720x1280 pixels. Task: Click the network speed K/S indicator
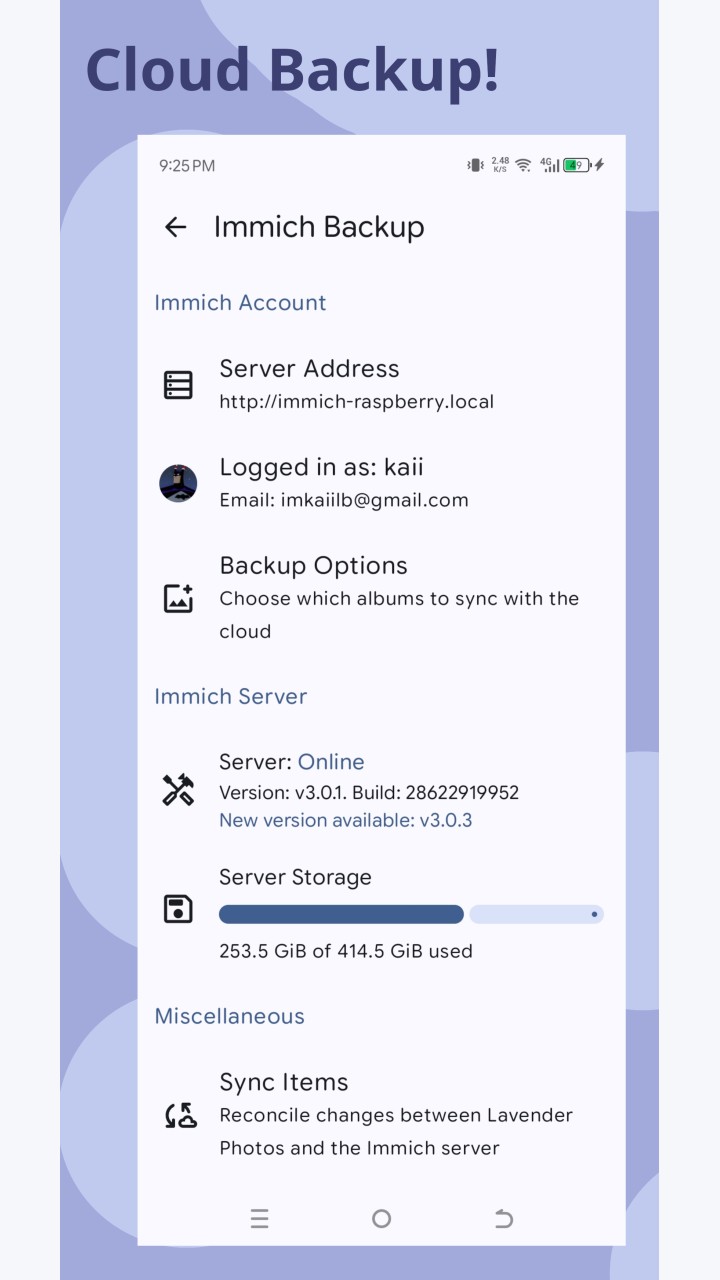click(x=500, y=165)
